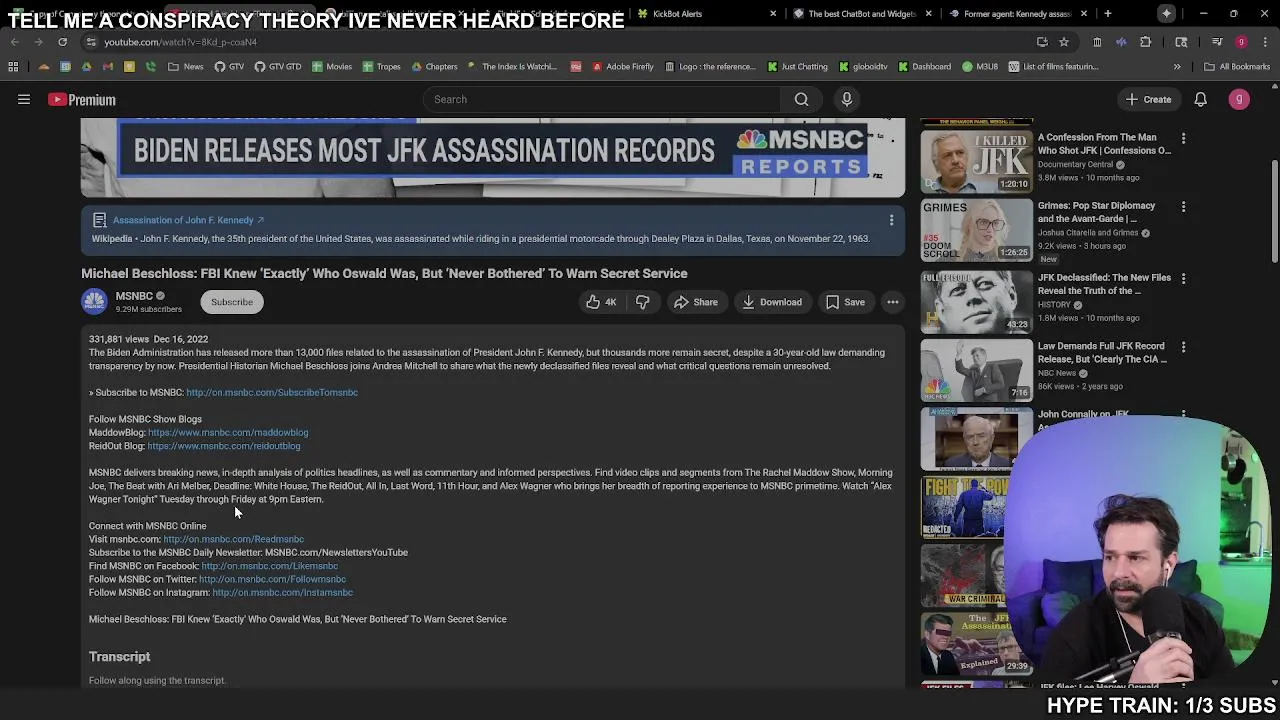The height and width of the screenshot is (720, 1280).
Task: Open the Just Chatting bookmark
Action: coord(798,67)
